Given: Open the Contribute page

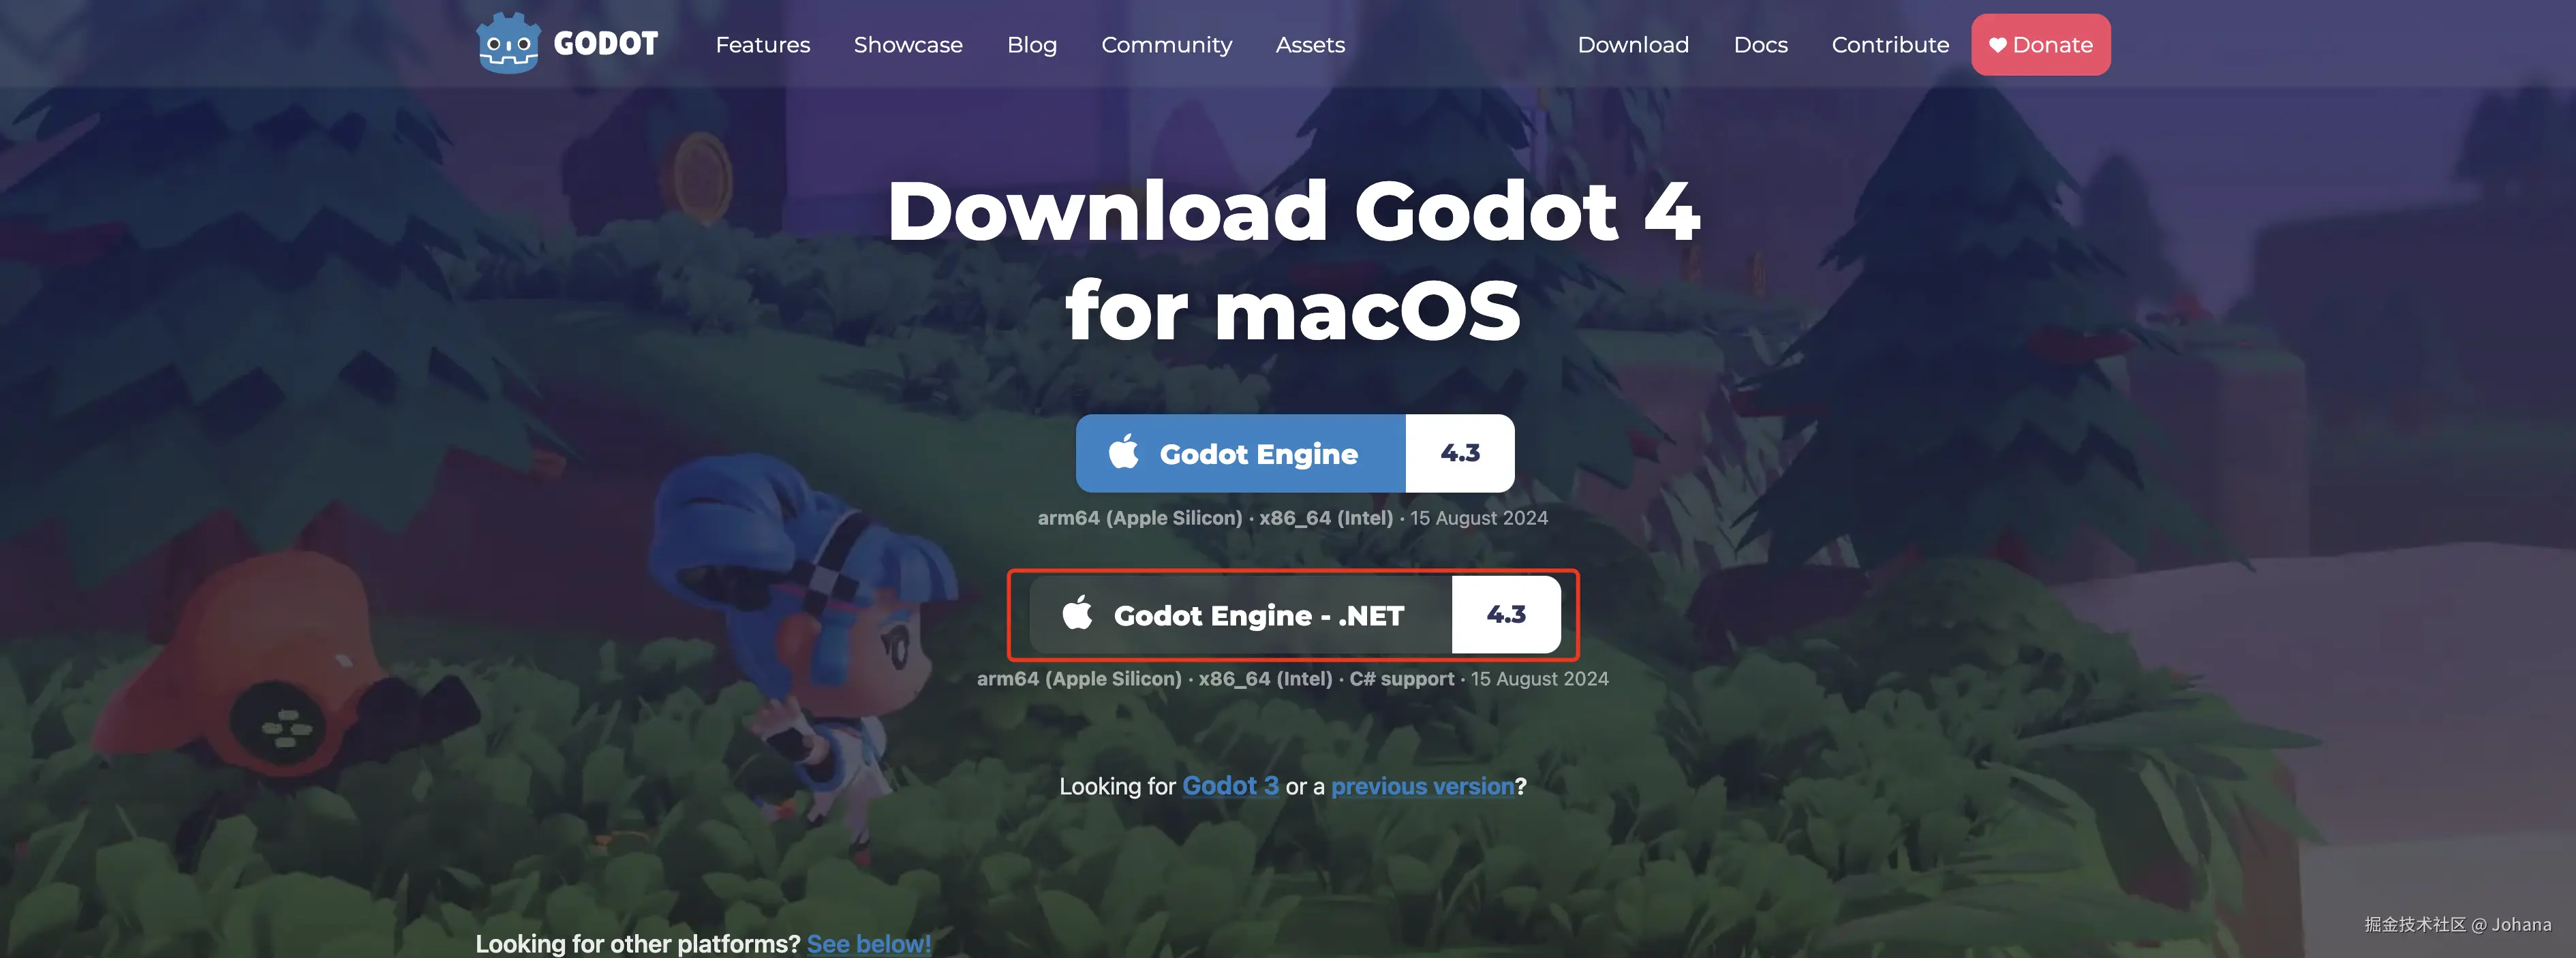Looking at the screenshot, I should click(x=1890, y=45).
